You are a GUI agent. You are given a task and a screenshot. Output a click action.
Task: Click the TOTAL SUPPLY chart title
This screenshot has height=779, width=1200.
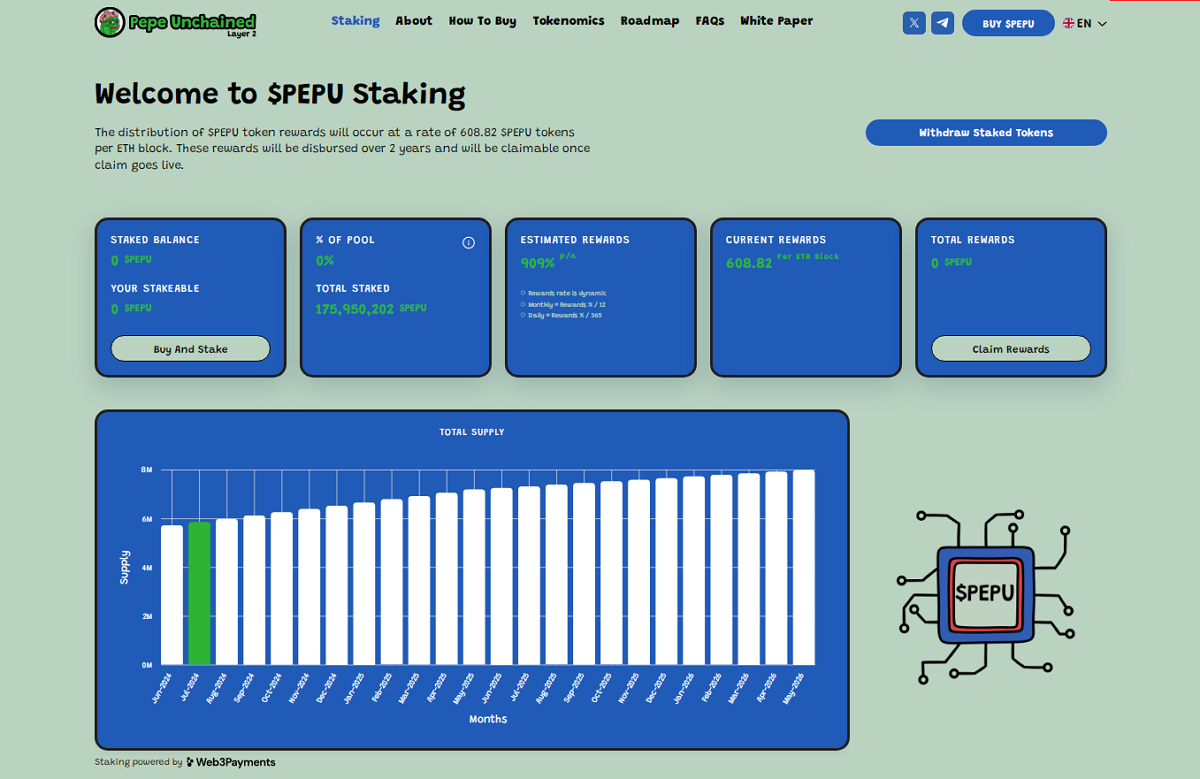tap(472, 432)
